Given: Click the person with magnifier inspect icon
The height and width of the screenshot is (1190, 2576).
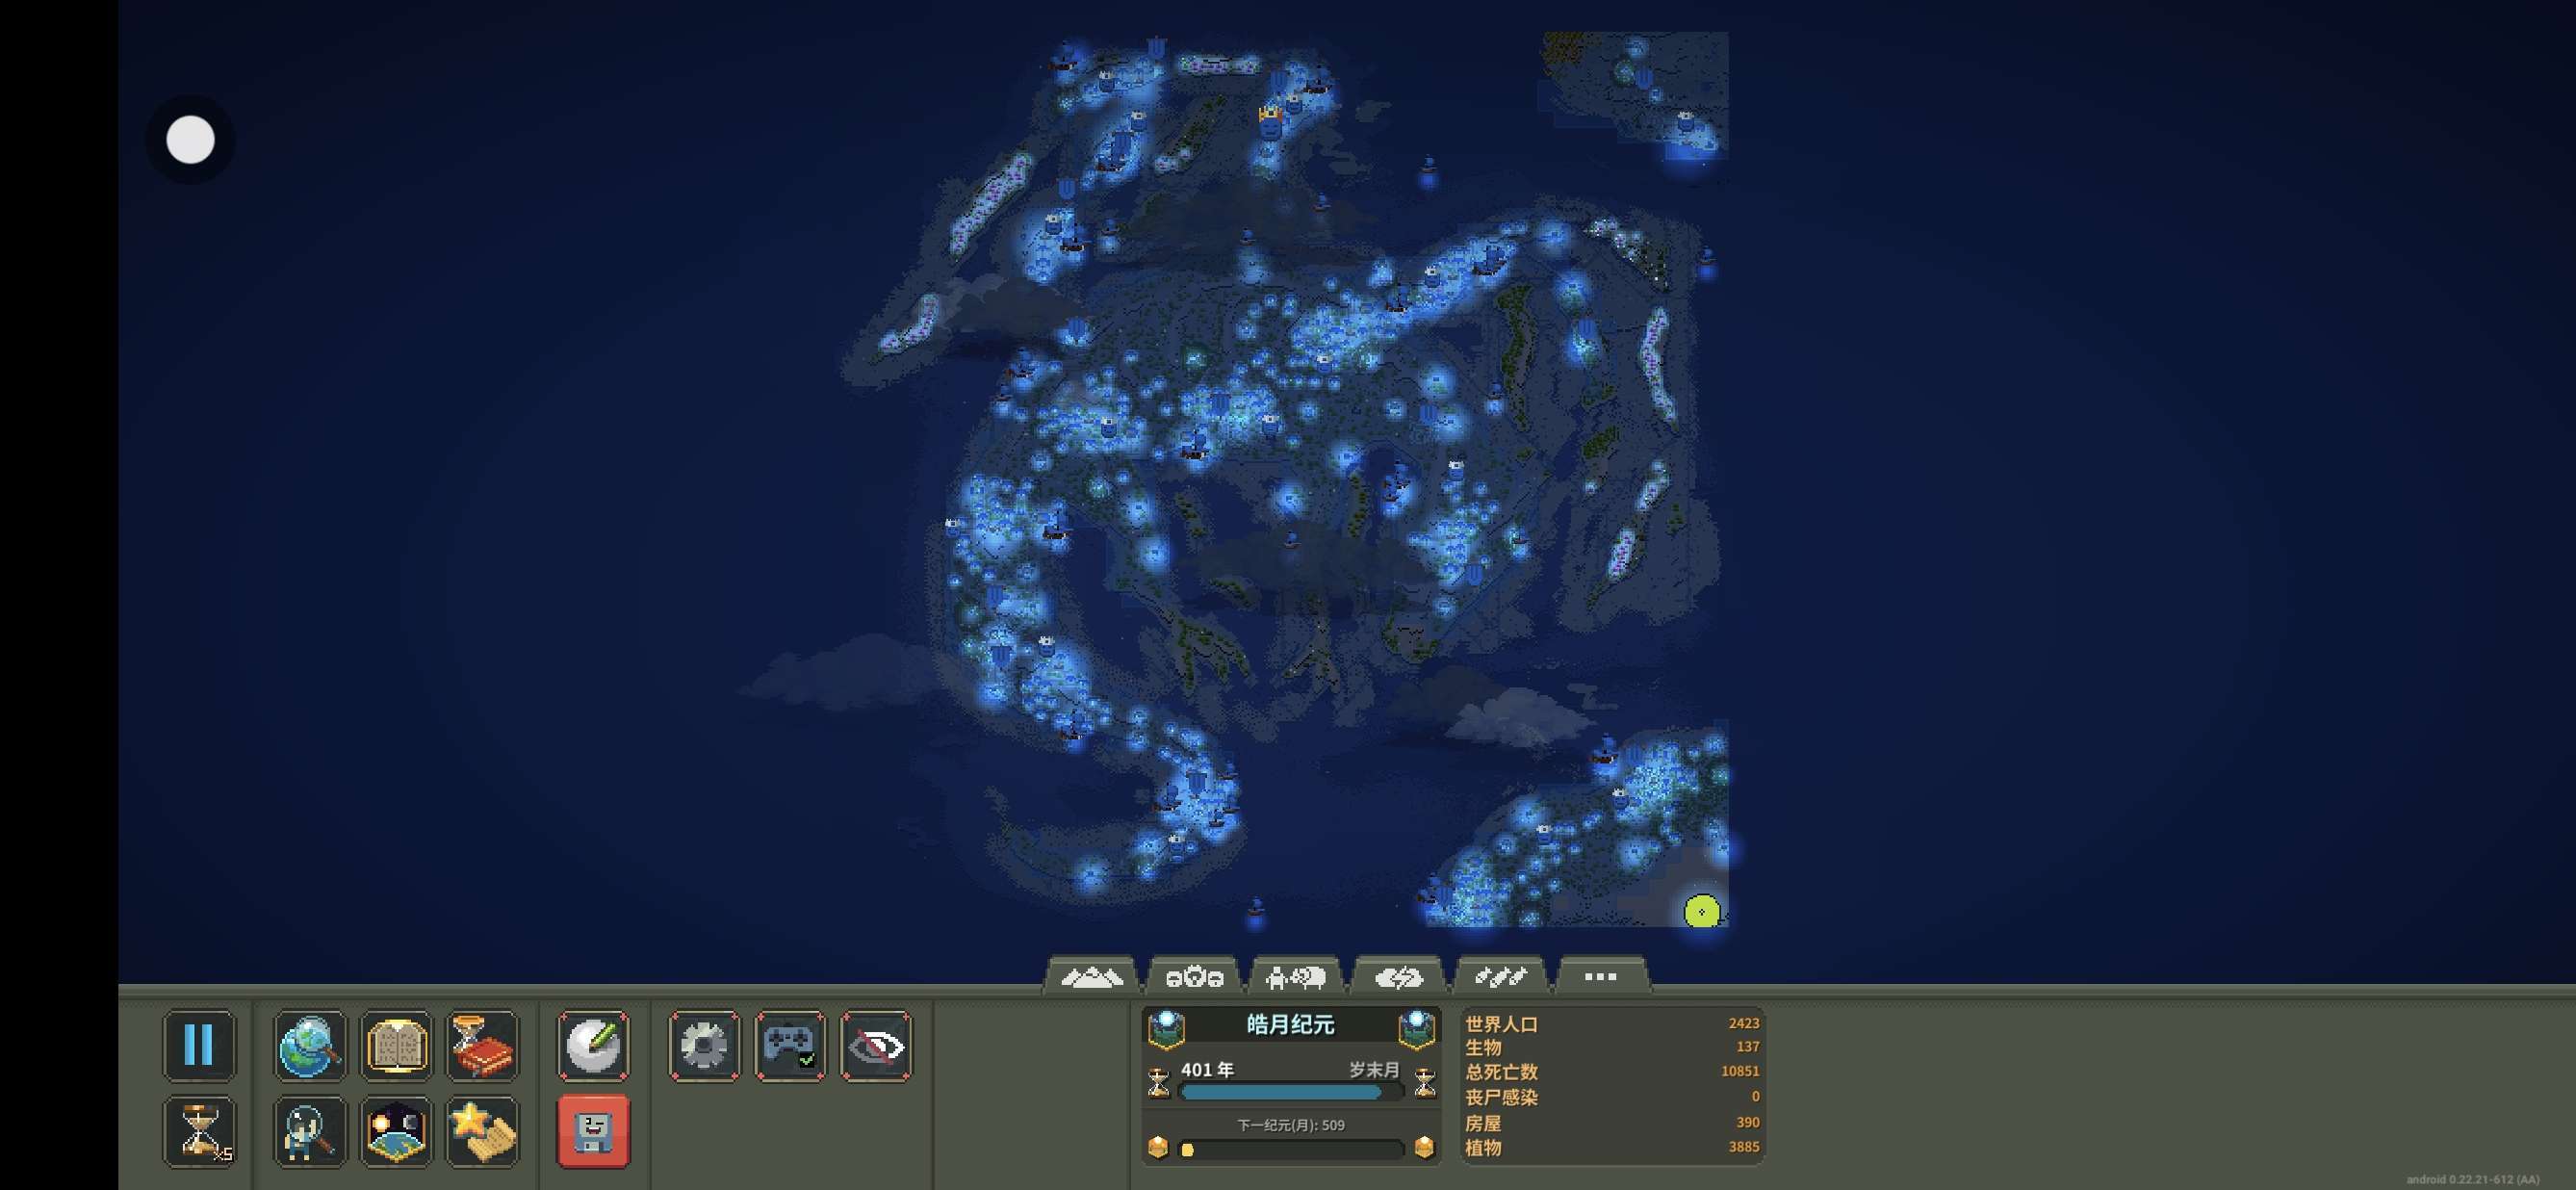Looking at the screenshot, I should 310,1131.
